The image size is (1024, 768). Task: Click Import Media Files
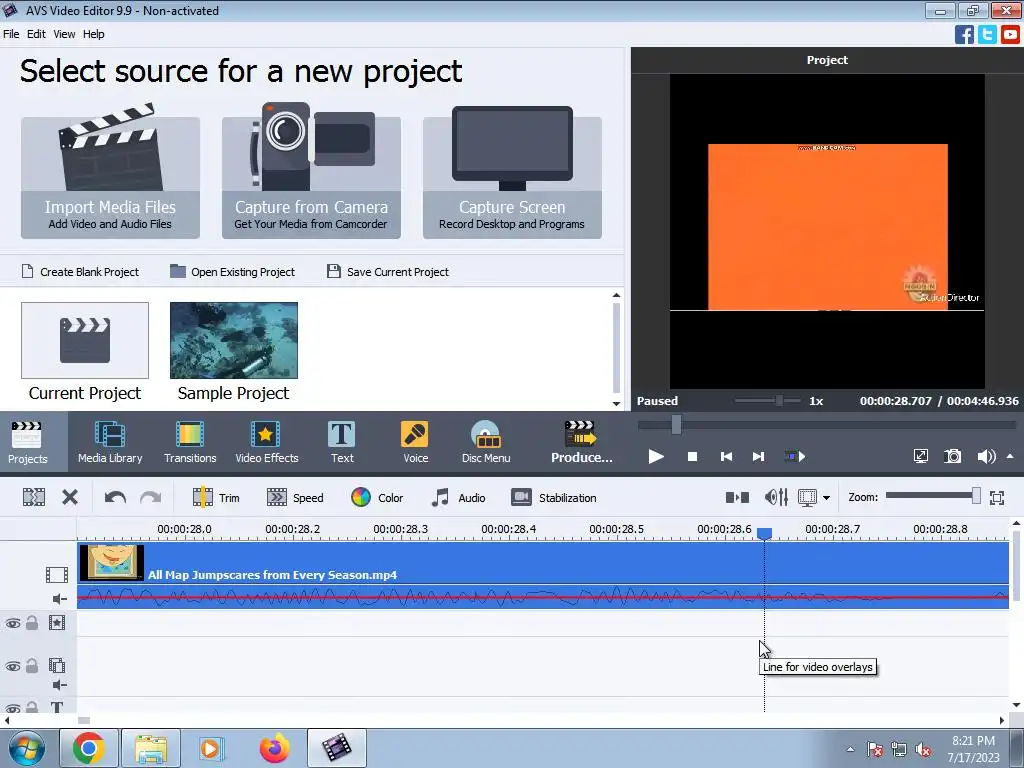click(110, 176)
